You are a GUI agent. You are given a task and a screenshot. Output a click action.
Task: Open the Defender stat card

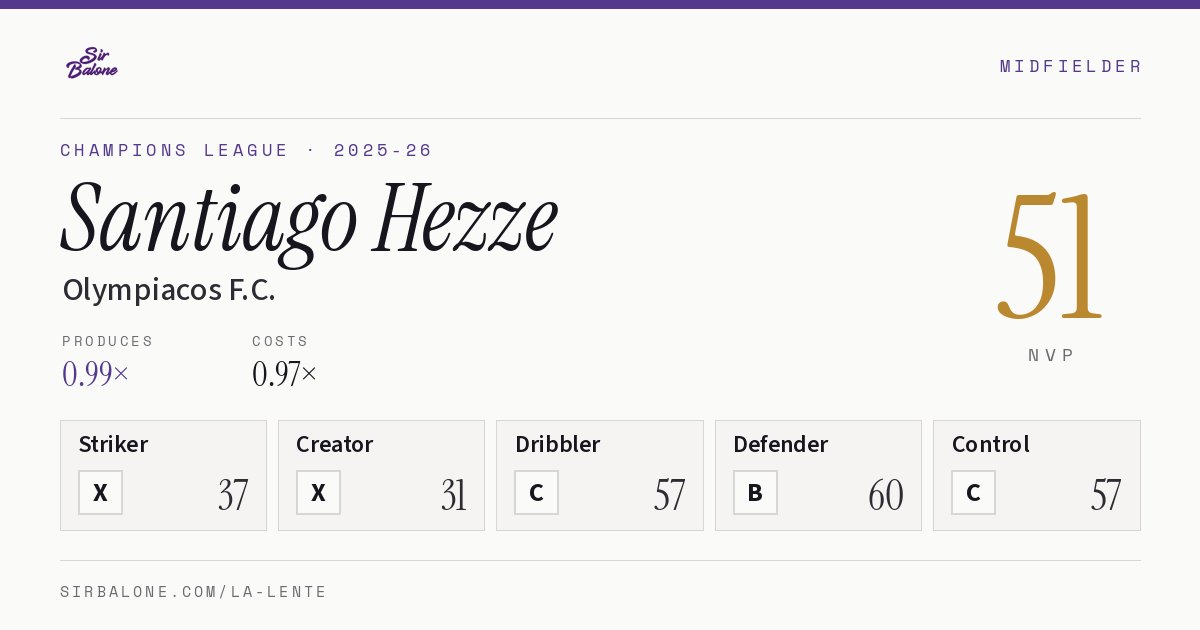click(818, 475)
